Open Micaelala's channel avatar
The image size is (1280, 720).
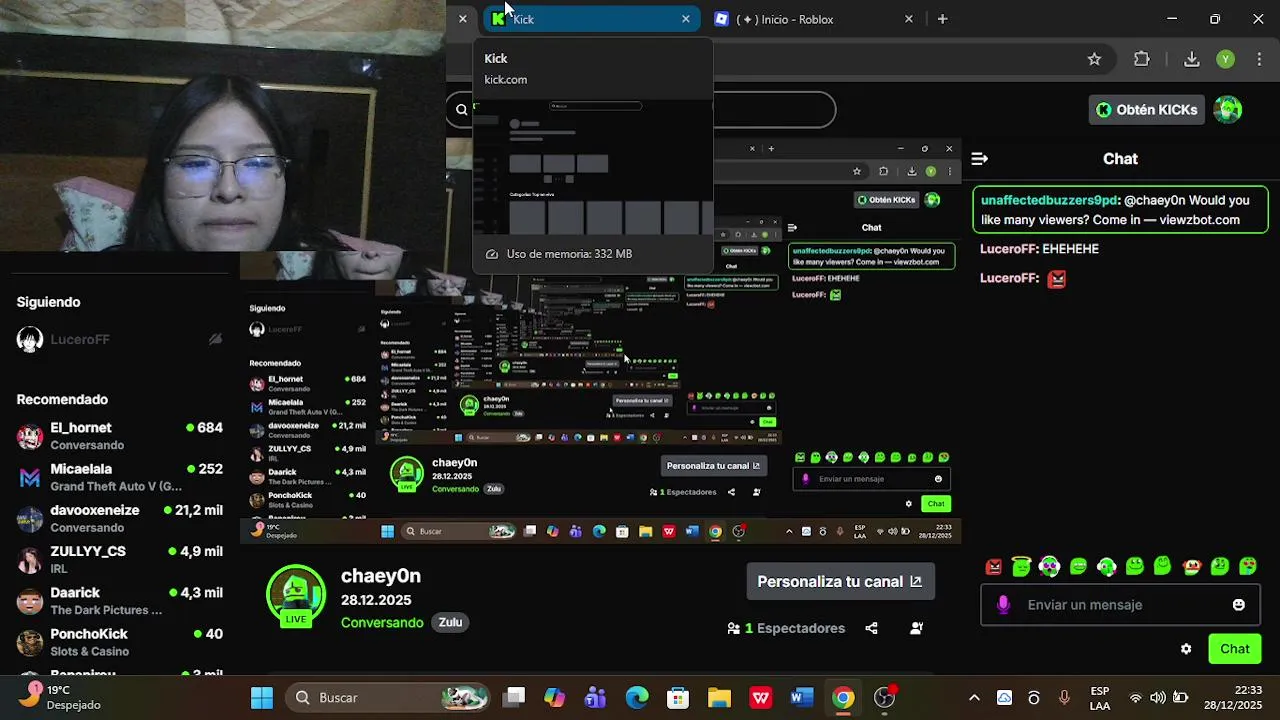click(30, 478)
